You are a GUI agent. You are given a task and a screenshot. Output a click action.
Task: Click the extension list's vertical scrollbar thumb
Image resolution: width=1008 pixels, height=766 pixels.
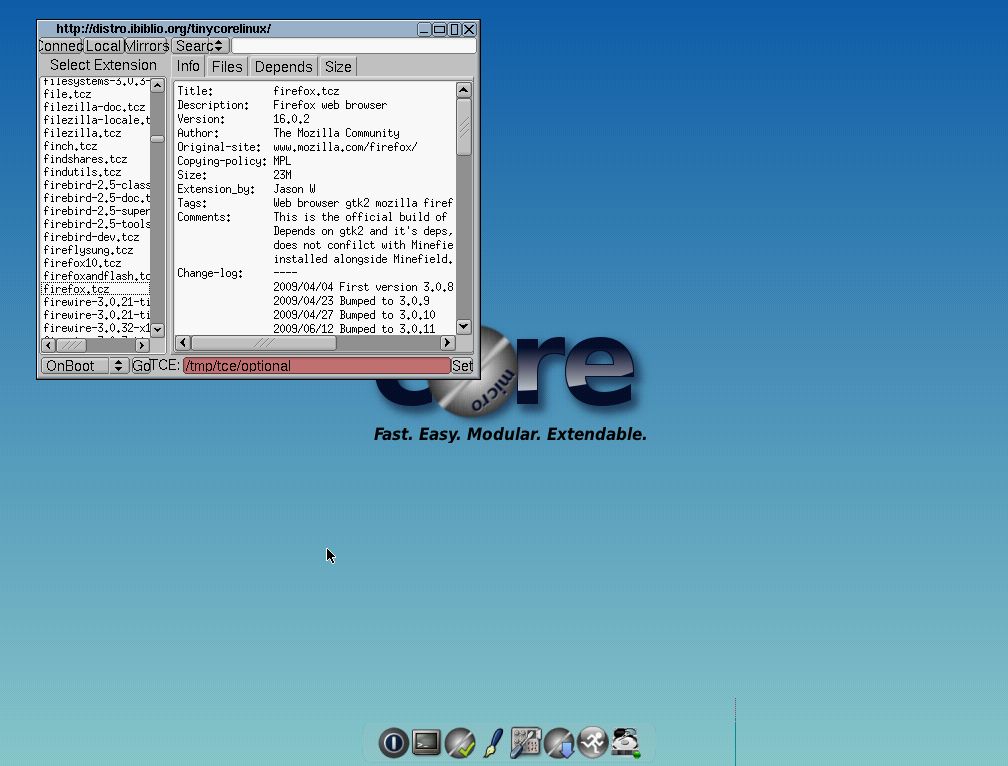pyautogui.click(x=158, y=139)
